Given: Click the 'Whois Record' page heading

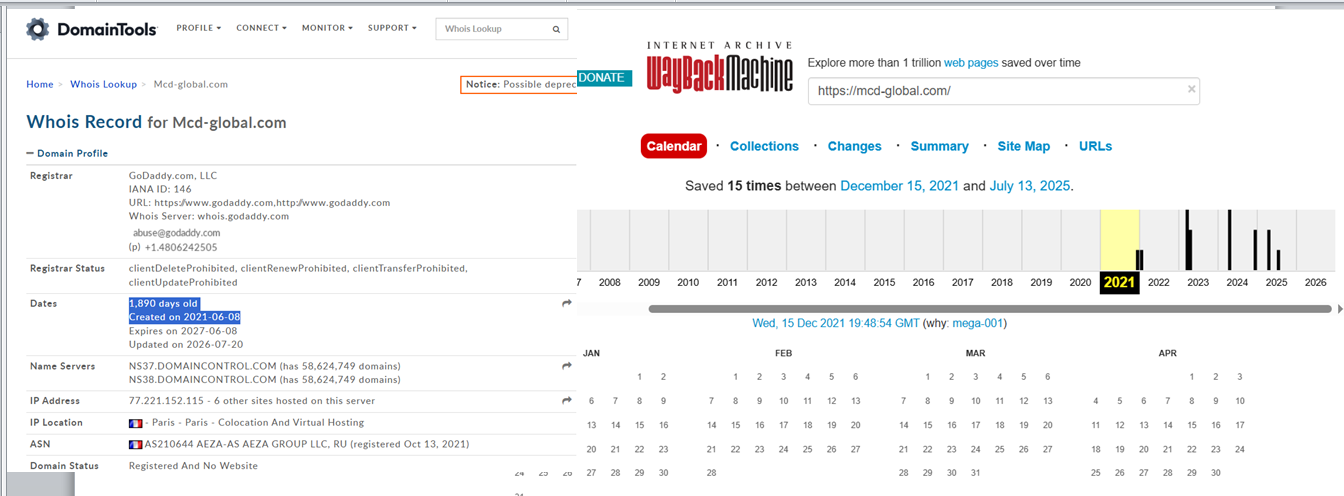Looking at the screenshot, I should pyautogui.click(x=84, y=122).
